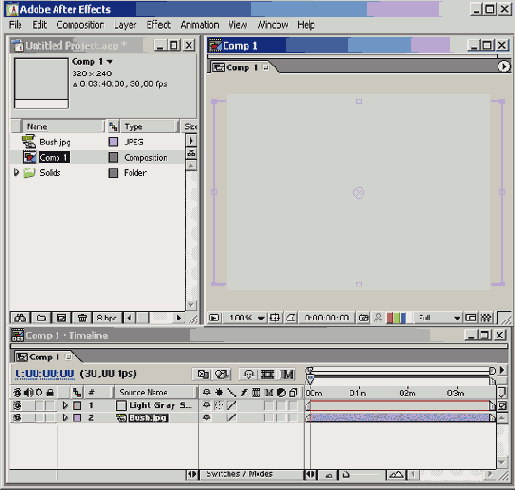Click the new composition icon in Project panel
This screenshot has width=515, height=490.
61,318
